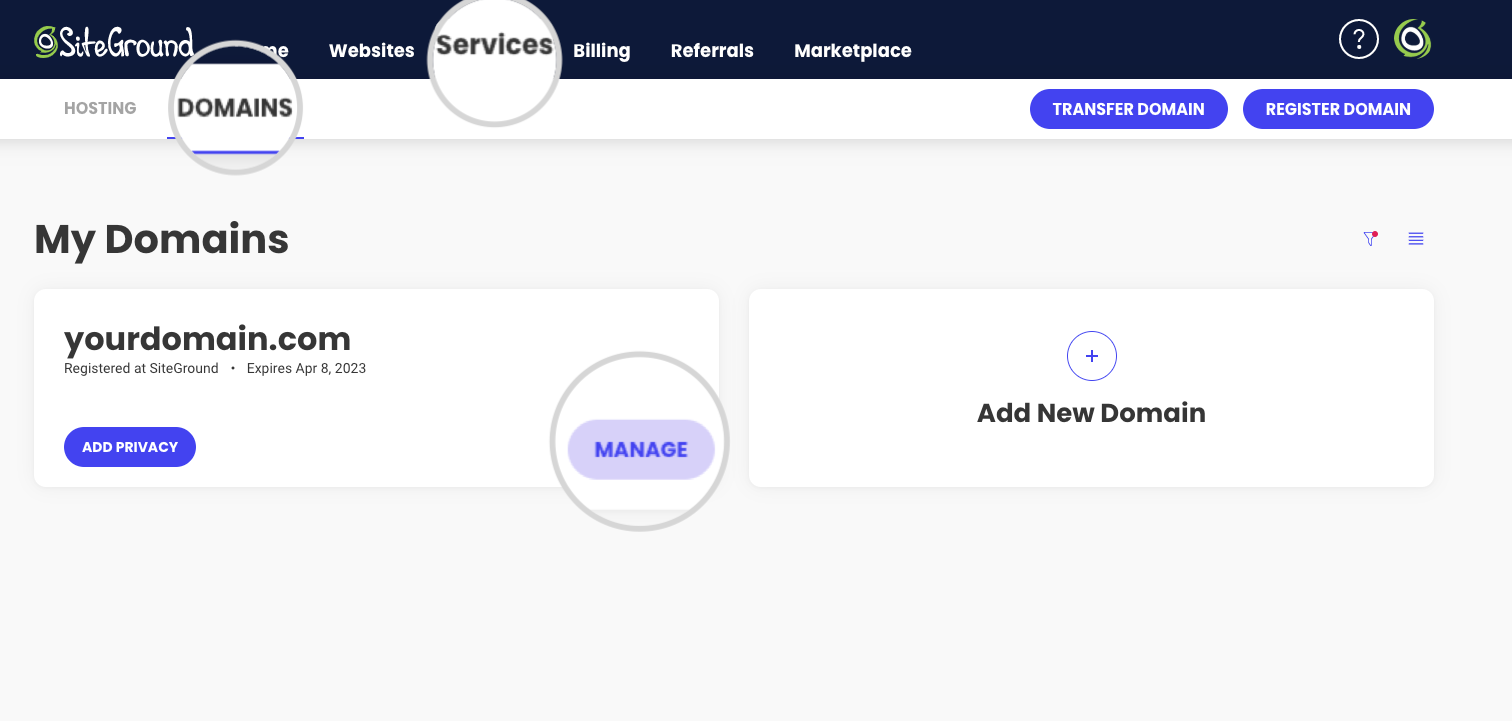
Task: Open the help question mark icon
Action: click(x=1358, y=40)
